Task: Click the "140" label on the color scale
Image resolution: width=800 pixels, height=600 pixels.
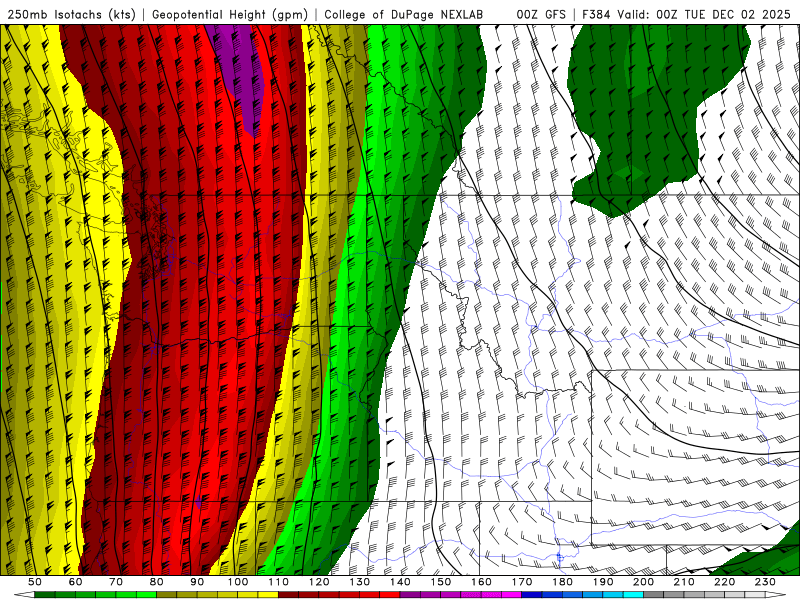Action: point(400,582)
